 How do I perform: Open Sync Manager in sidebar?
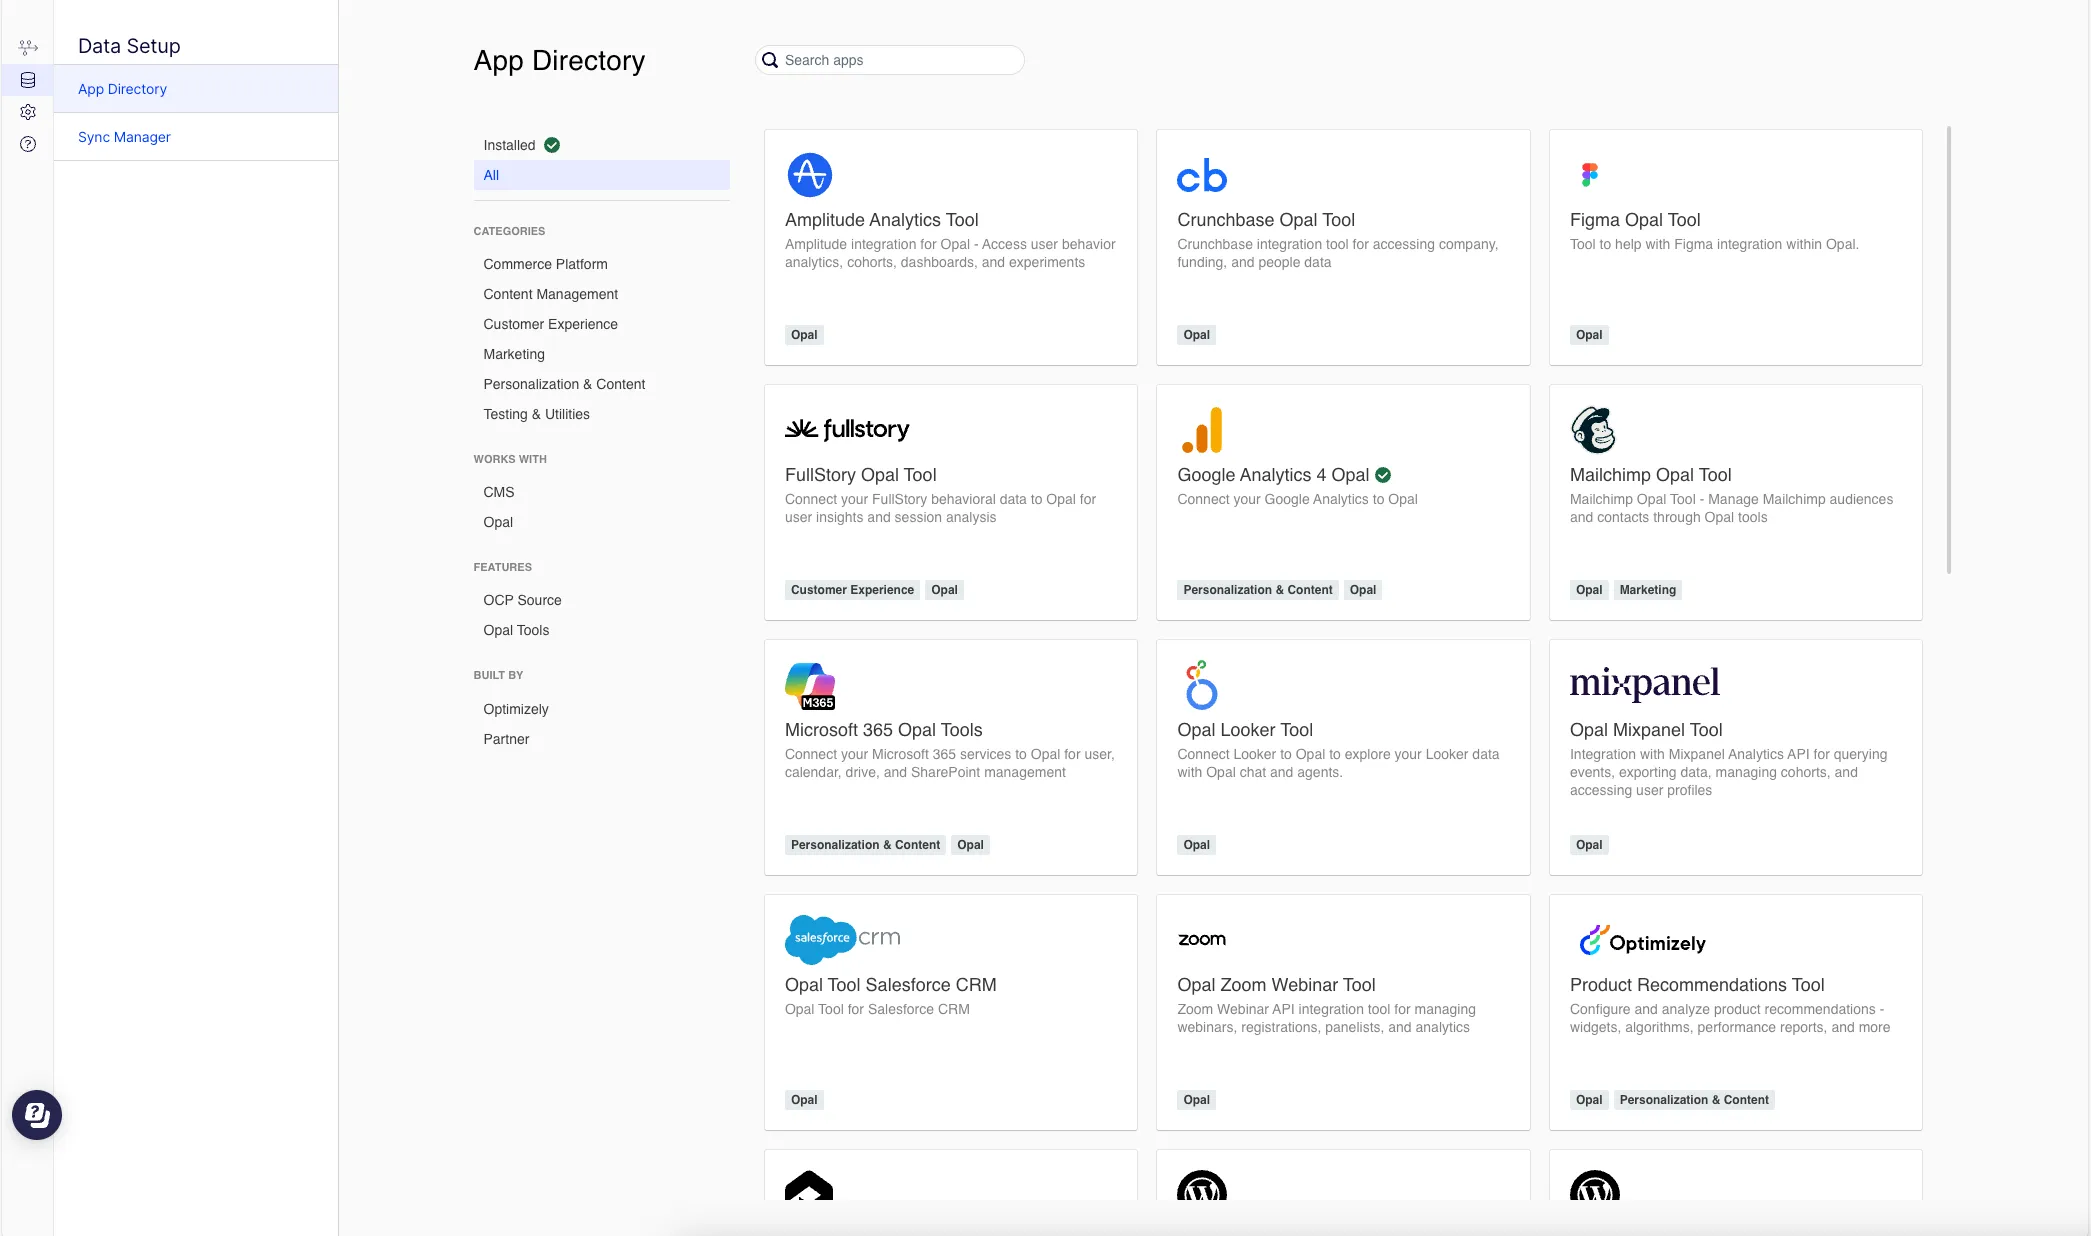click(x=196, y=137)
